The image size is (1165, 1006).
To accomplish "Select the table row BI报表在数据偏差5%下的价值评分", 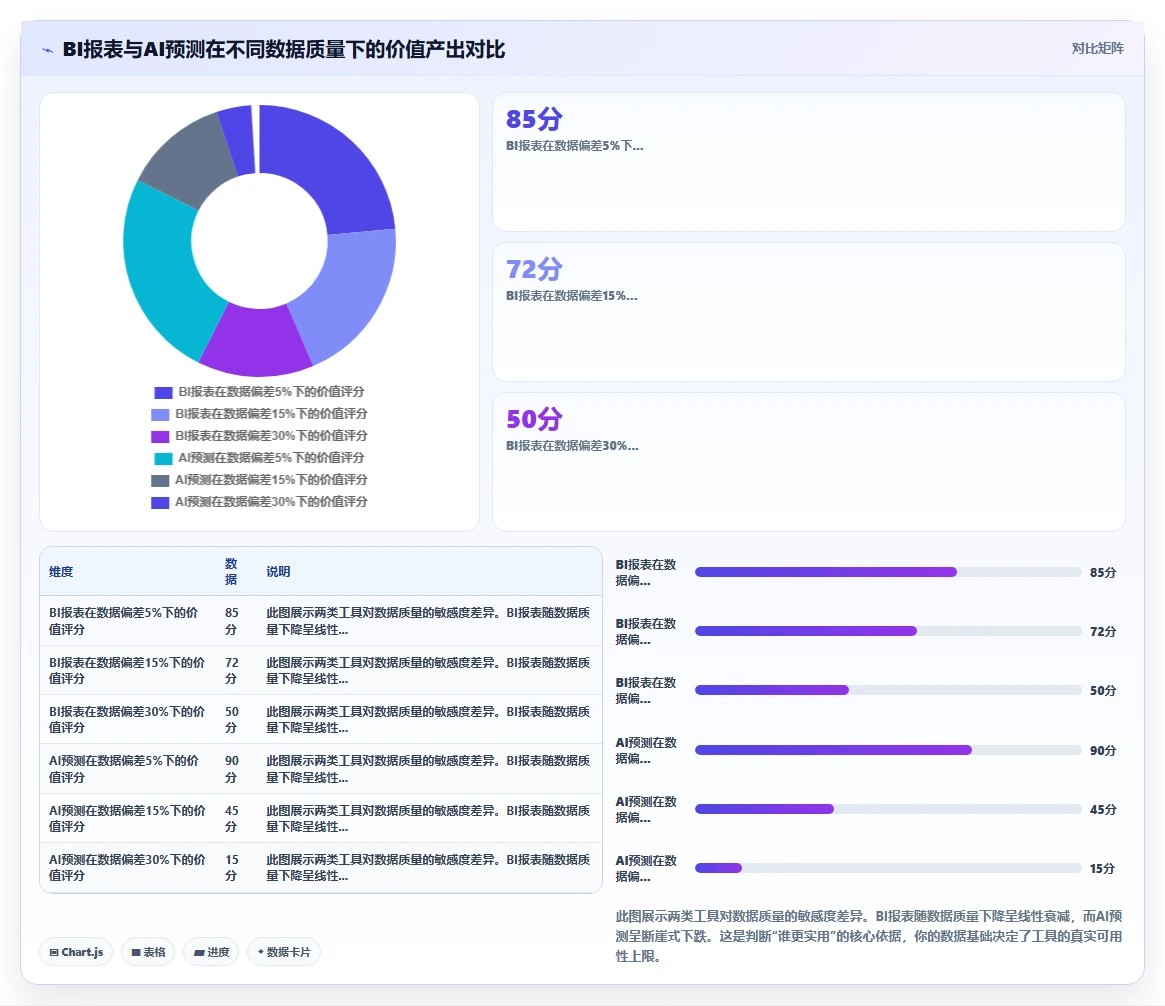I will 321,620.
